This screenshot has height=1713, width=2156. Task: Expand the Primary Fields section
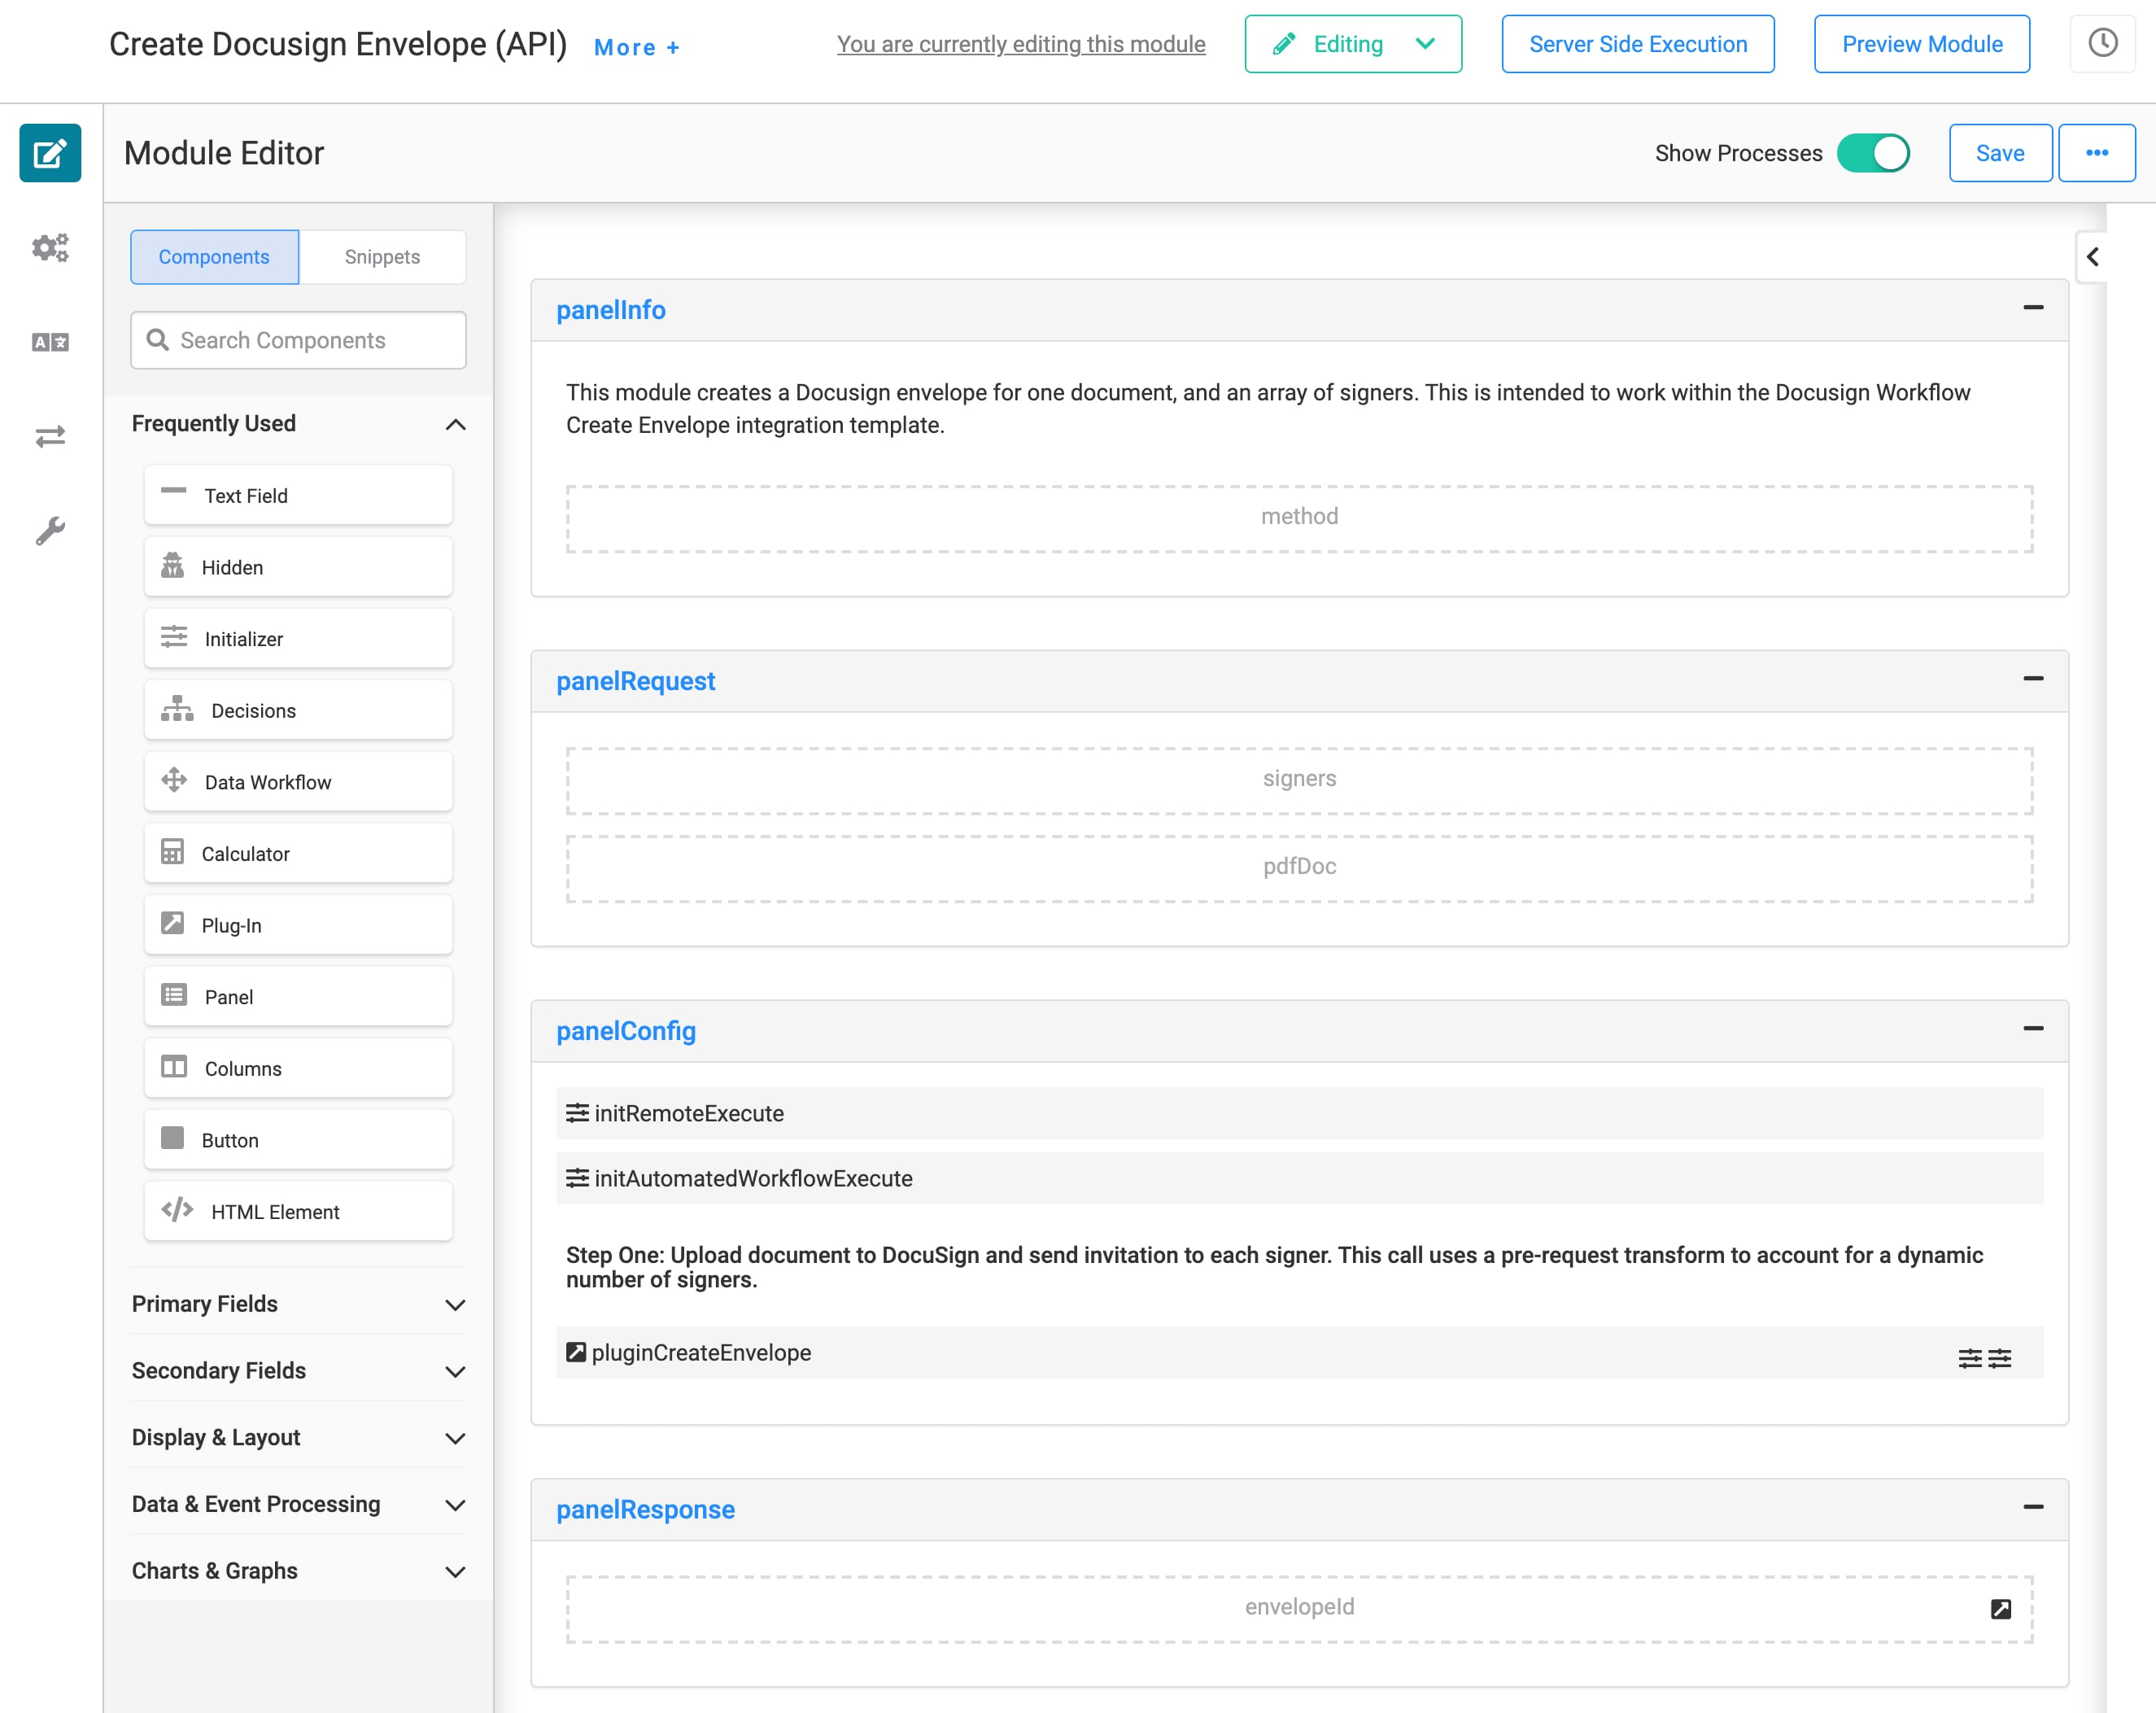455,1305
